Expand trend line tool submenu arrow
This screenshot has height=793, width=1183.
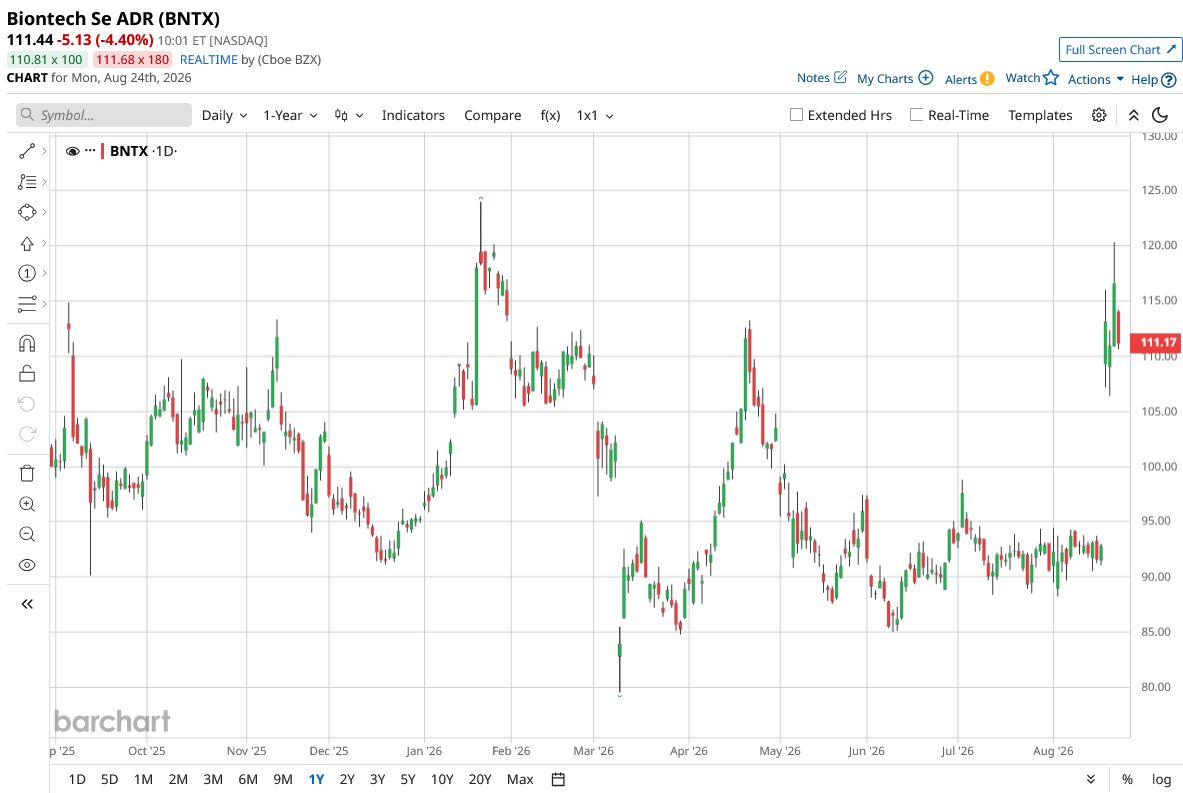pos(45,151)
